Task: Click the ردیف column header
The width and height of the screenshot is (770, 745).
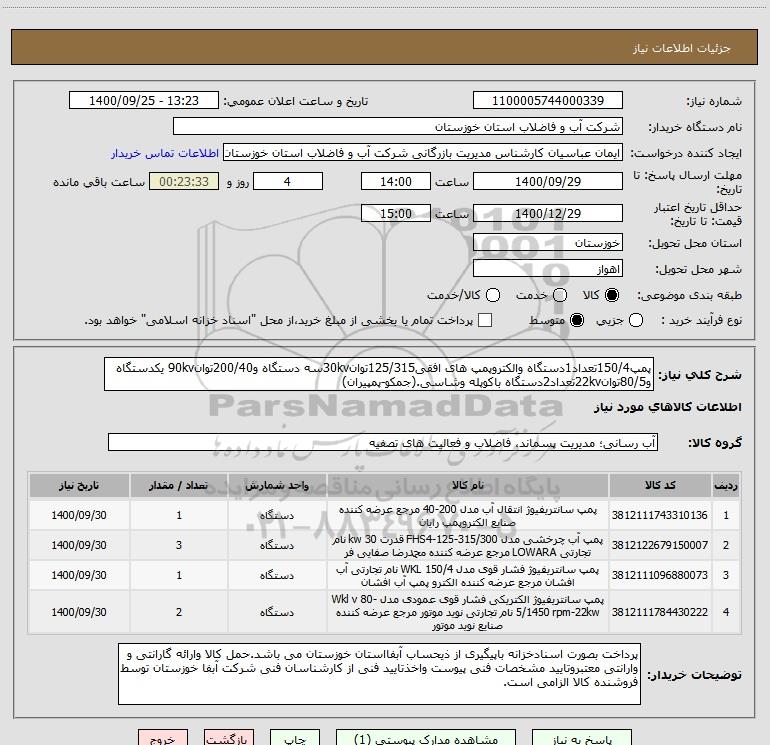Action: [x=726, y=485]
